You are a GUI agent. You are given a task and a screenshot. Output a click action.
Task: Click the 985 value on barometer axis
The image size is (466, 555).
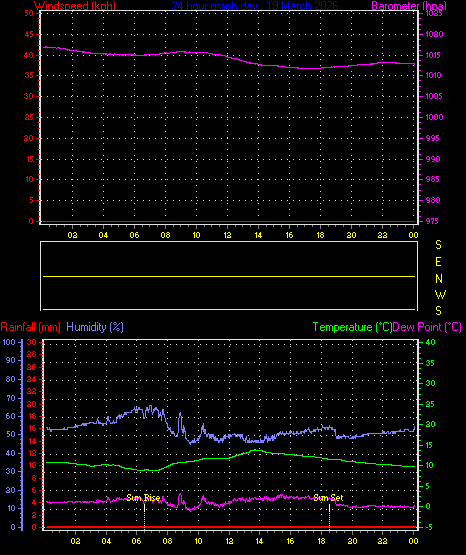433,179
